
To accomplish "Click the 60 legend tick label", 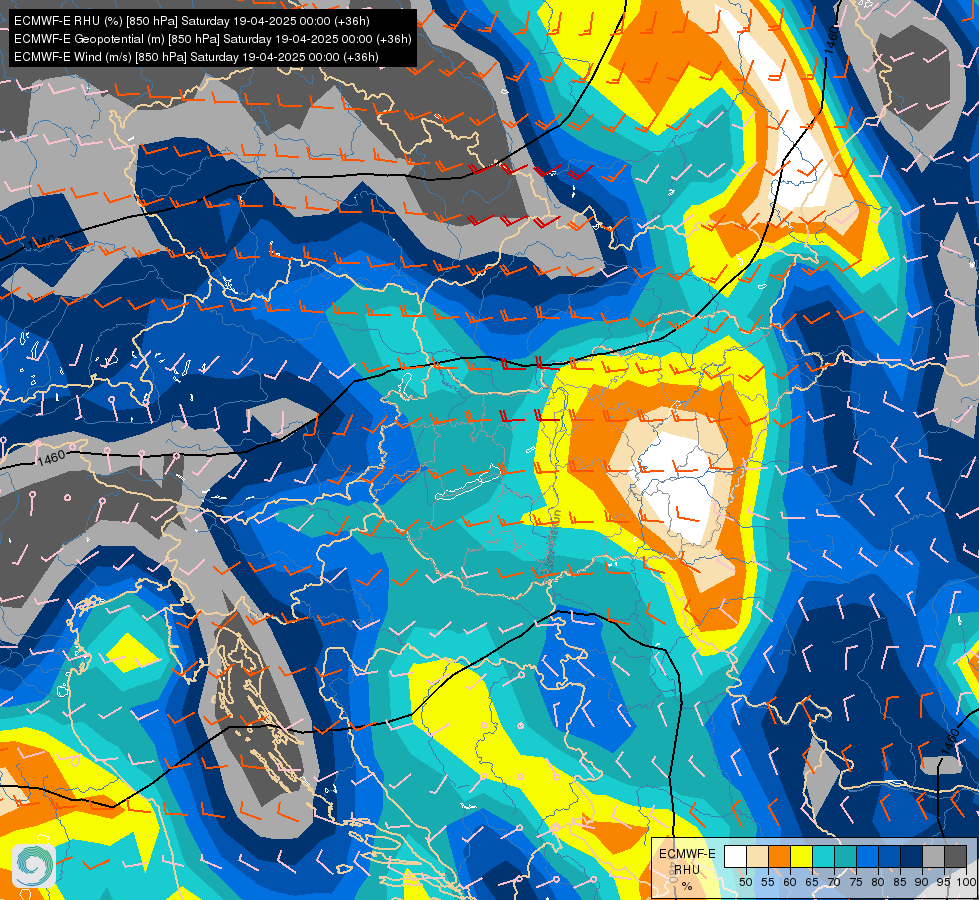I will pyautogui.click(x=790, y=883).
